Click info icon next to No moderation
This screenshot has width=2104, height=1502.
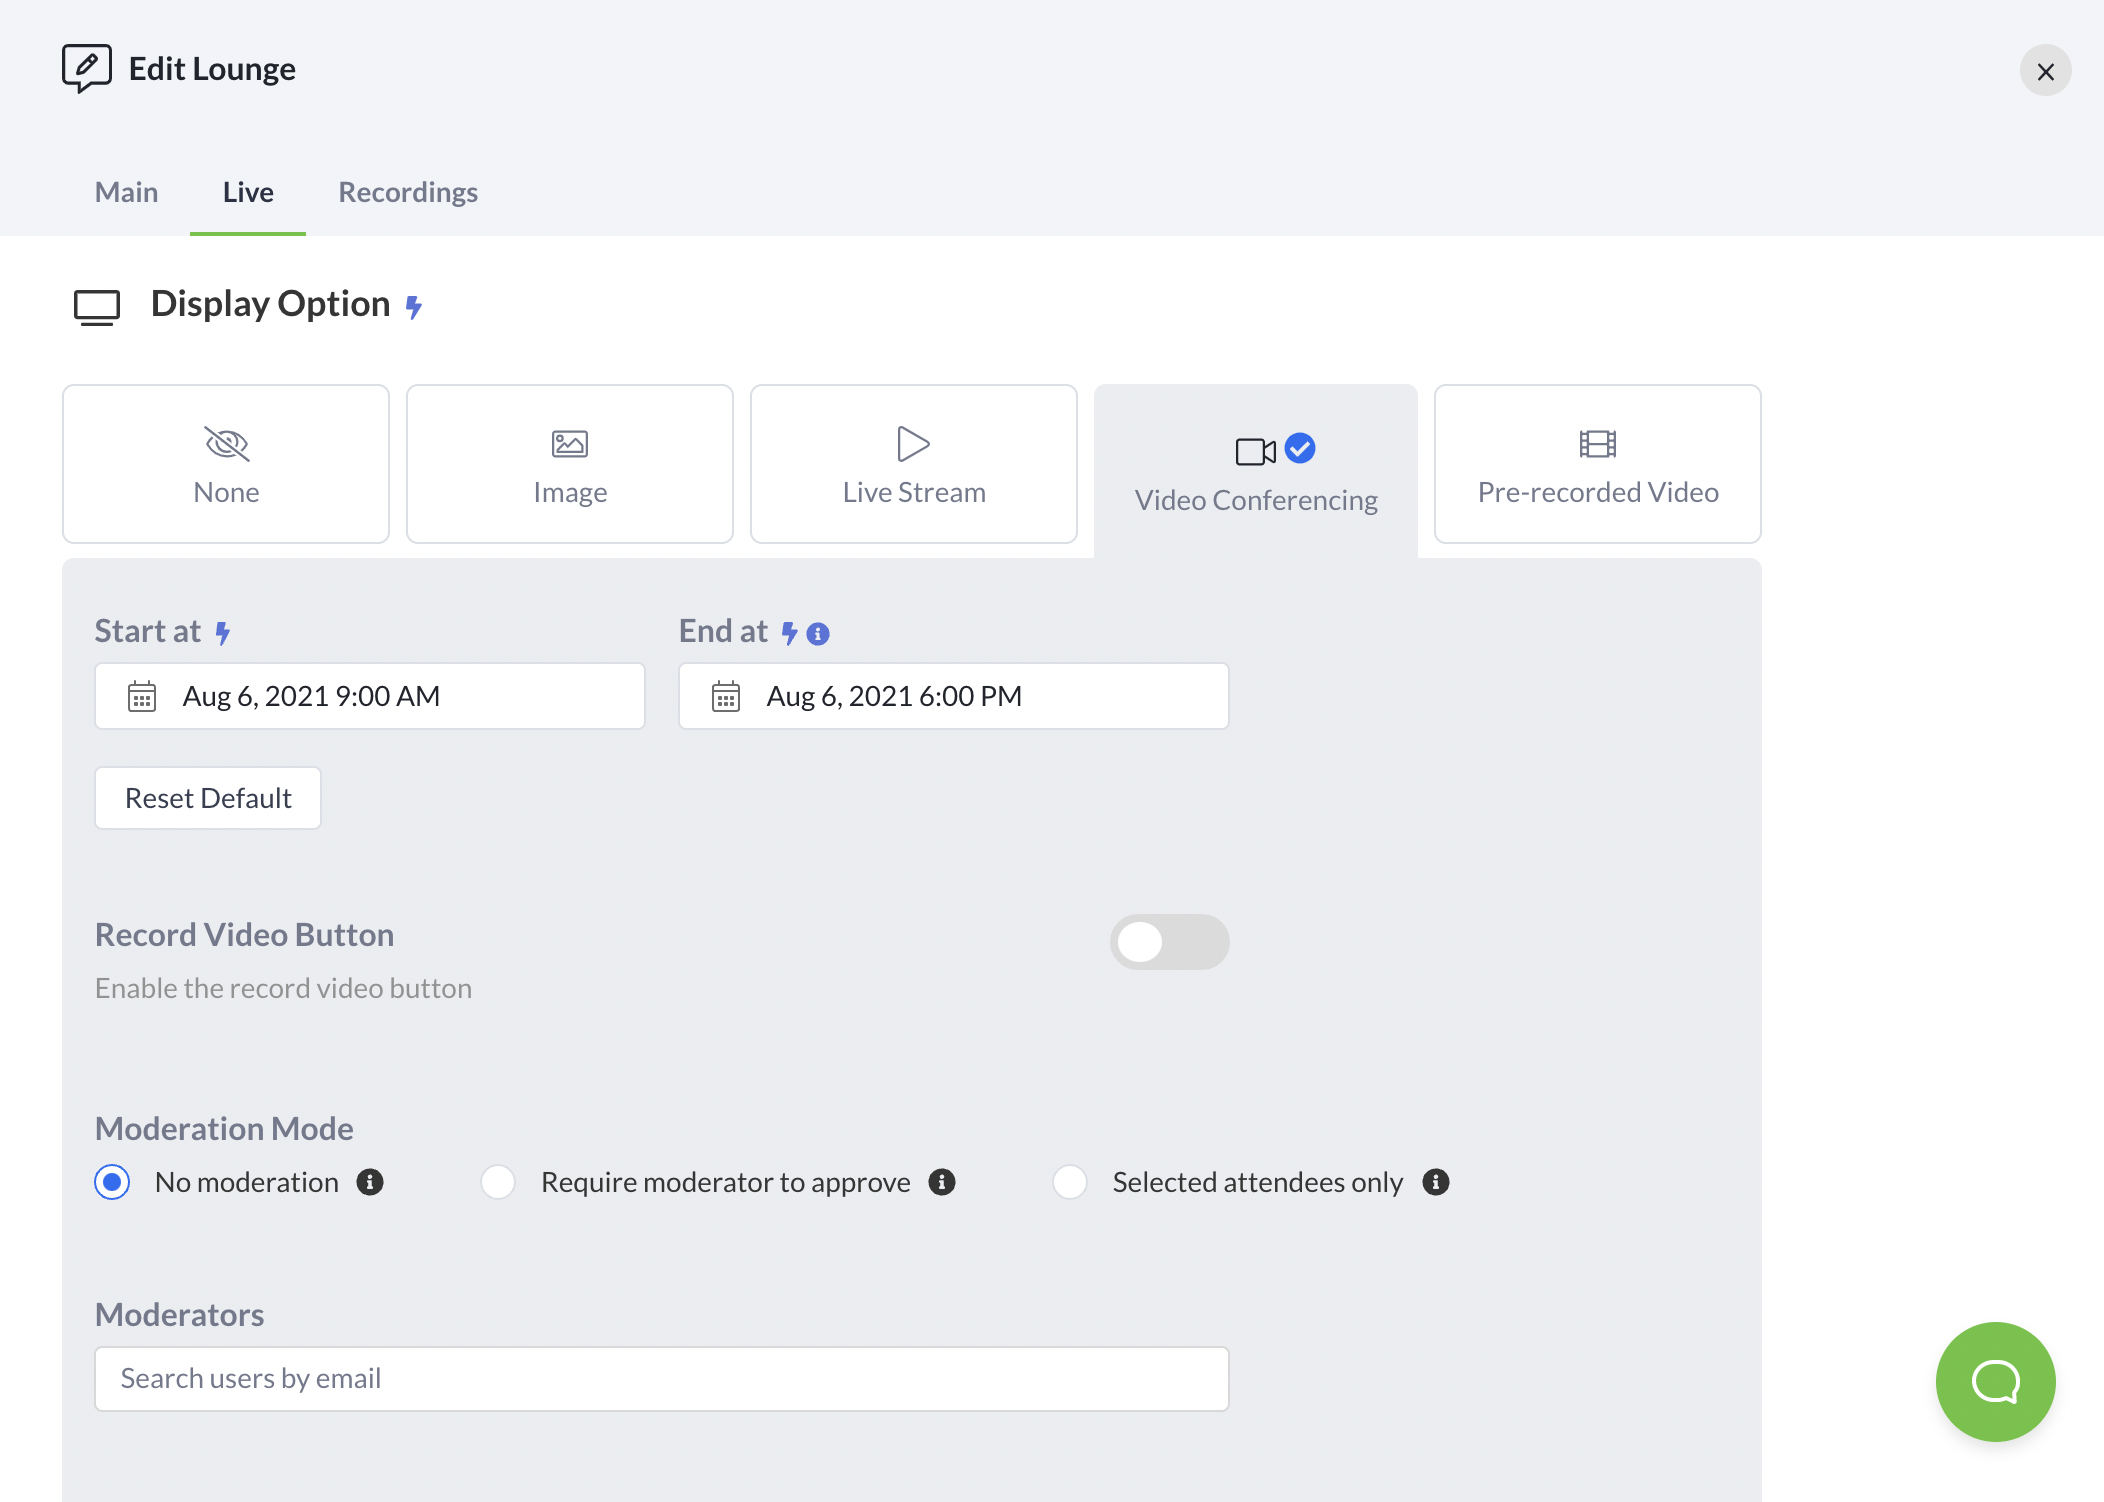pyautogui.click(x=370, y=1182)
